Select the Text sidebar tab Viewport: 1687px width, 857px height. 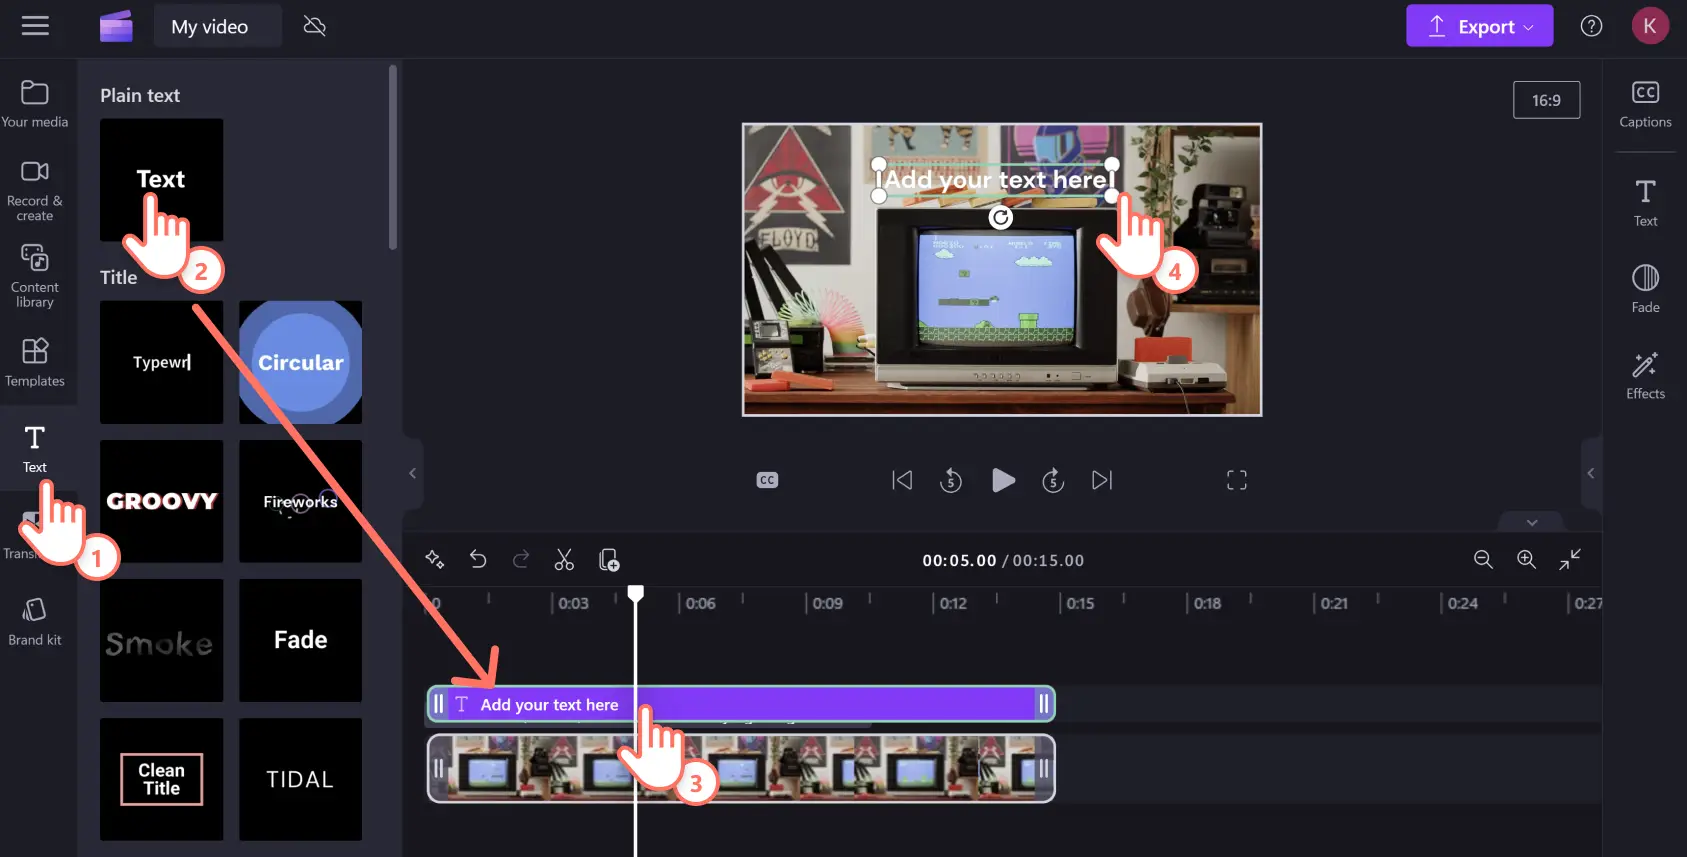(35, 448)
